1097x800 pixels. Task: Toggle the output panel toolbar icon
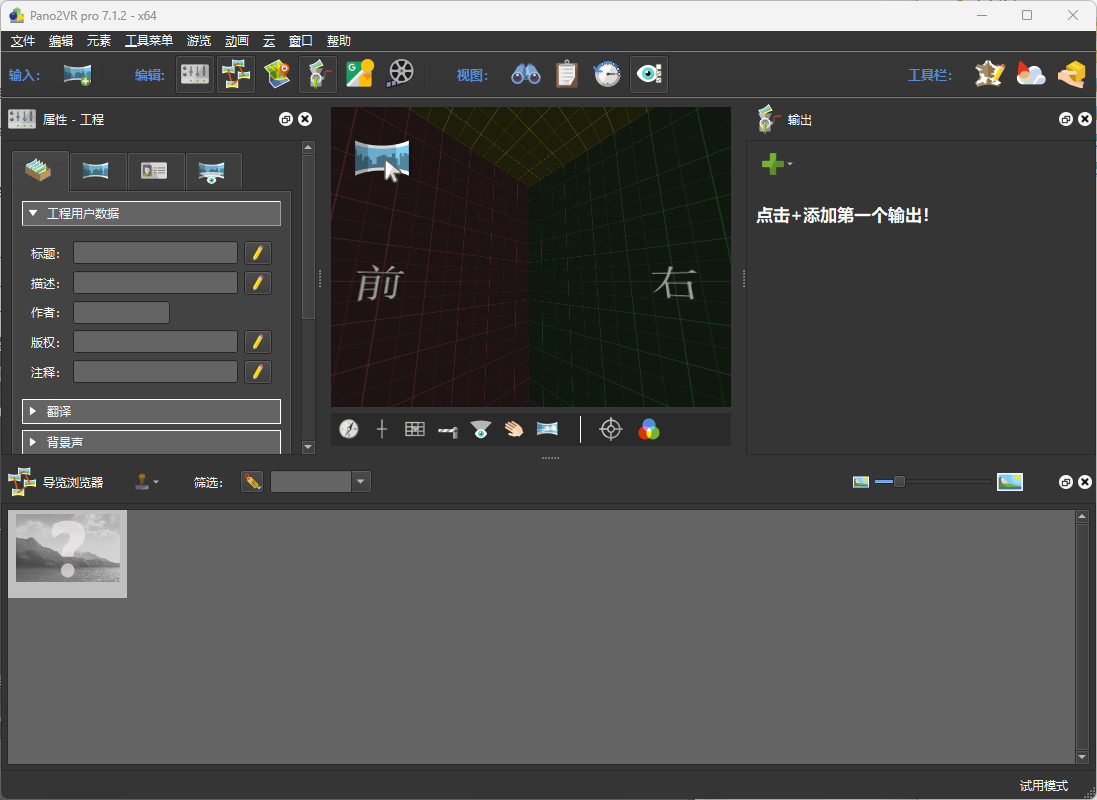pos(318,74)
